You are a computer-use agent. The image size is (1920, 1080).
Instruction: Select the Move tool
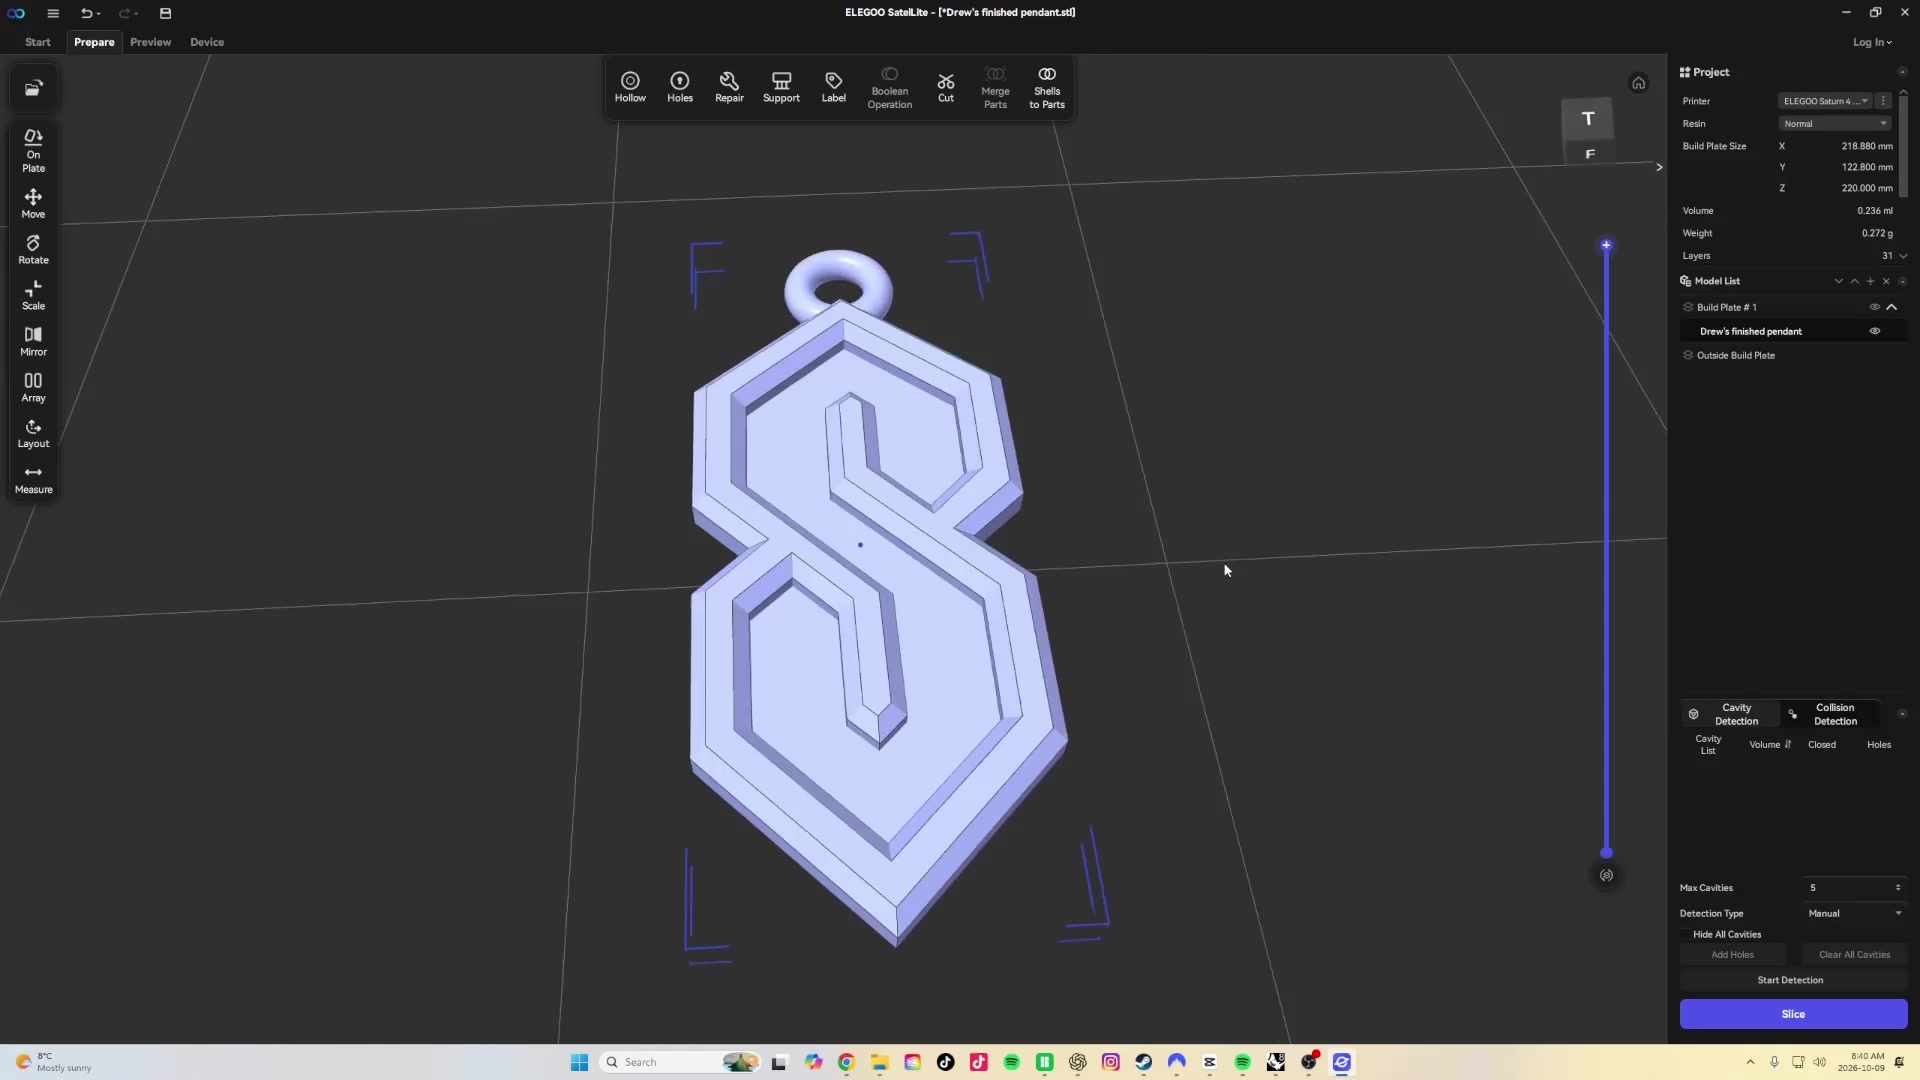click(33, 203)
